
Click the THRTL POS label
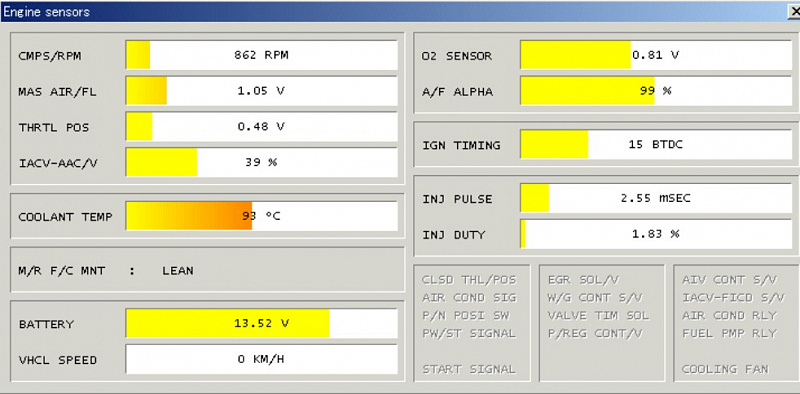pyautogui.click(x=54, y=128)
